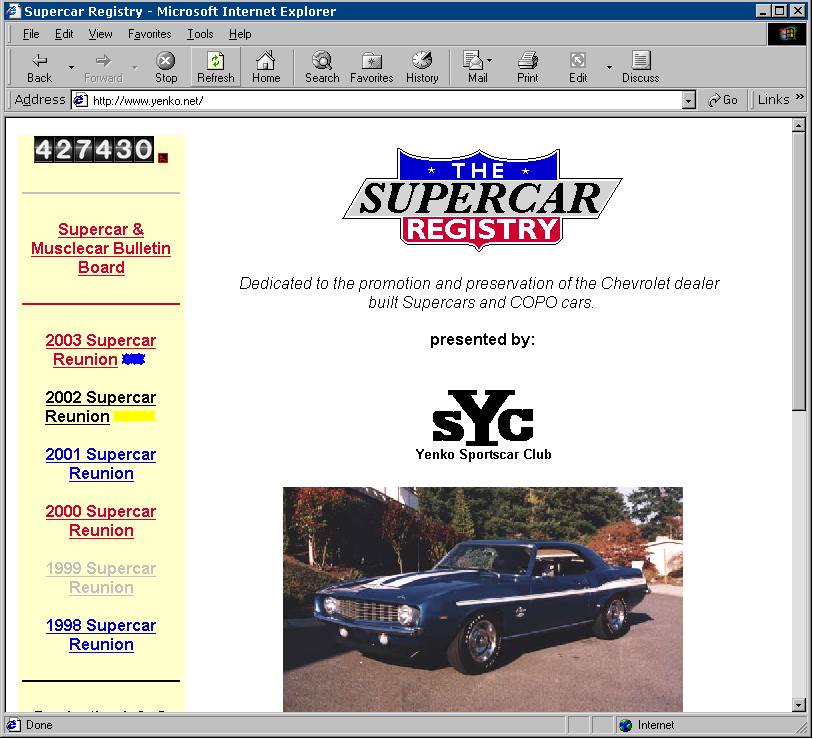Expand the Links toolbar chevron
The image size is (813, 739).
pyautogui.click(x=799, y=98)
